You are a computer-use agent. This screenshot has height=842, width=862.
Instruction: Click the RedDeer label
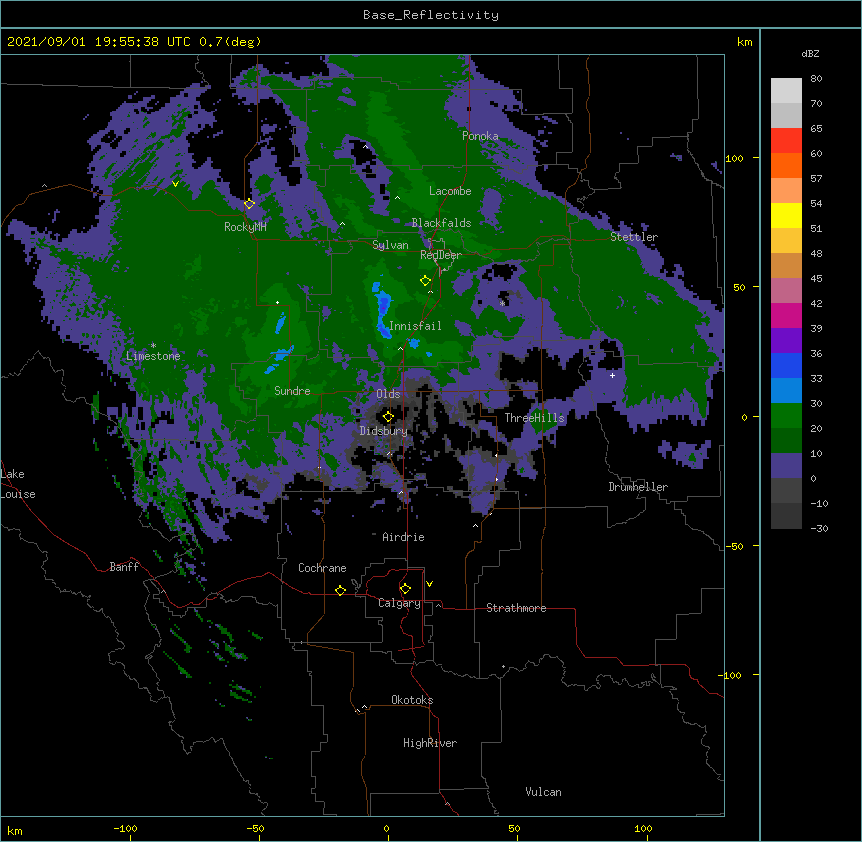point(440,255)
